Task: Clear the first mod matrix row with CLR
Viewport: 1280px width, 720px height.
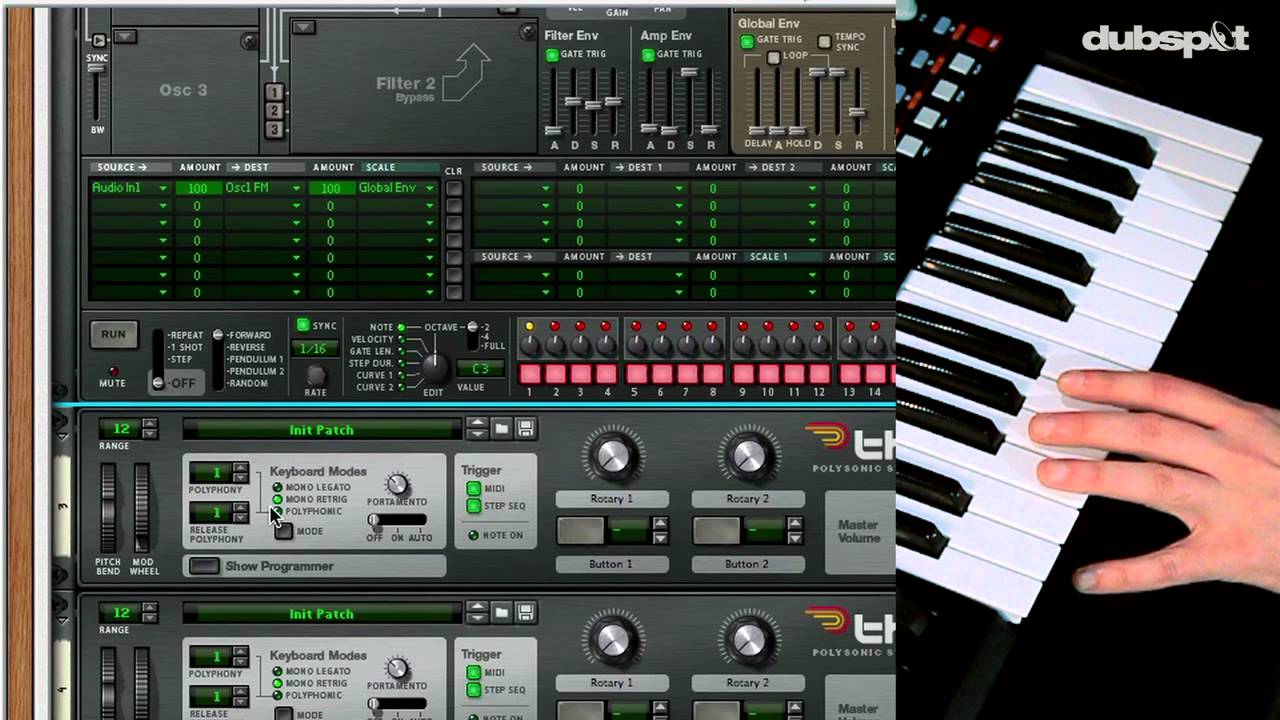Action: point(454,188)
